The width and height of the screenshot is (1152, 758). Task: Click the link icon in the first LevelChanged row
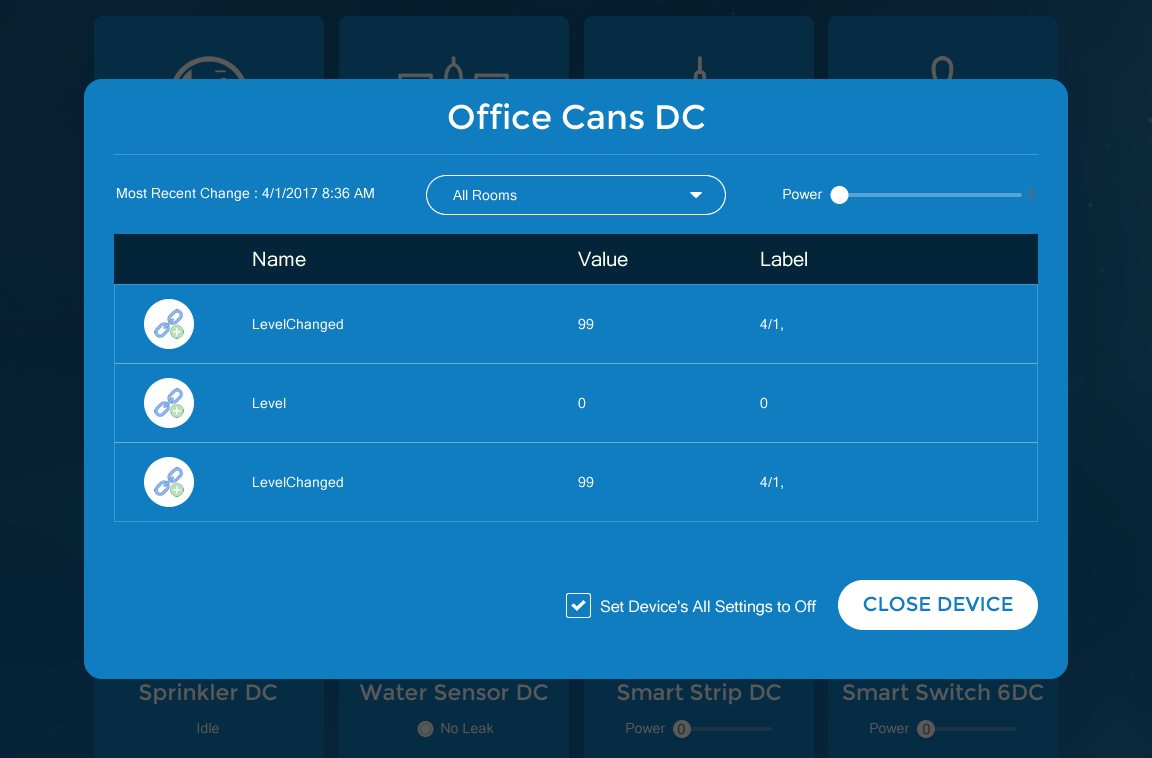169,324
